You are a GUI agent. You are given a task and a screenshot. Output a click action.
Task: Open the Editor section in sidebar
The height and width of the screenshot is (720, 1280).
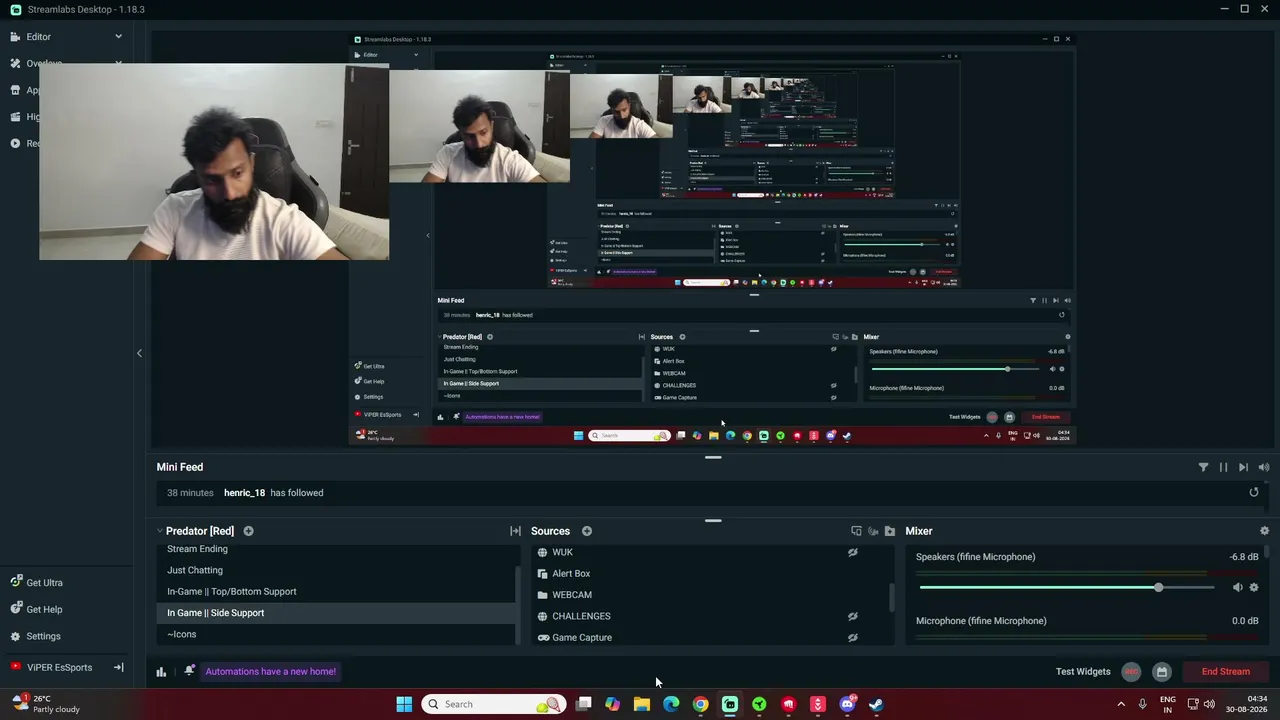click(x=38, y=37)
